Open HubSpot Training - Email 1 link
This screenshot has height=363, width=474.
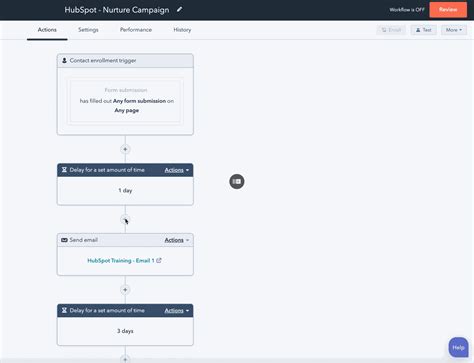point(121,261)
